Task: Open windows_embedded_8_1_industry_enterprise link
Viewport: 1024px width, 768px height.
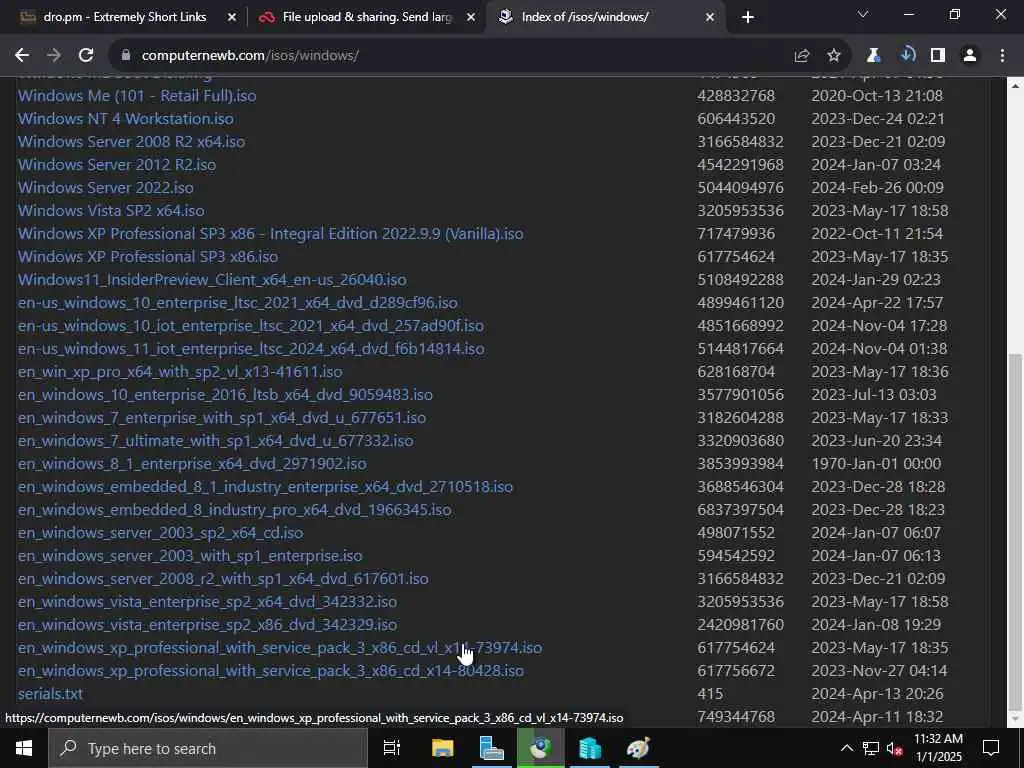Action: 266,487
